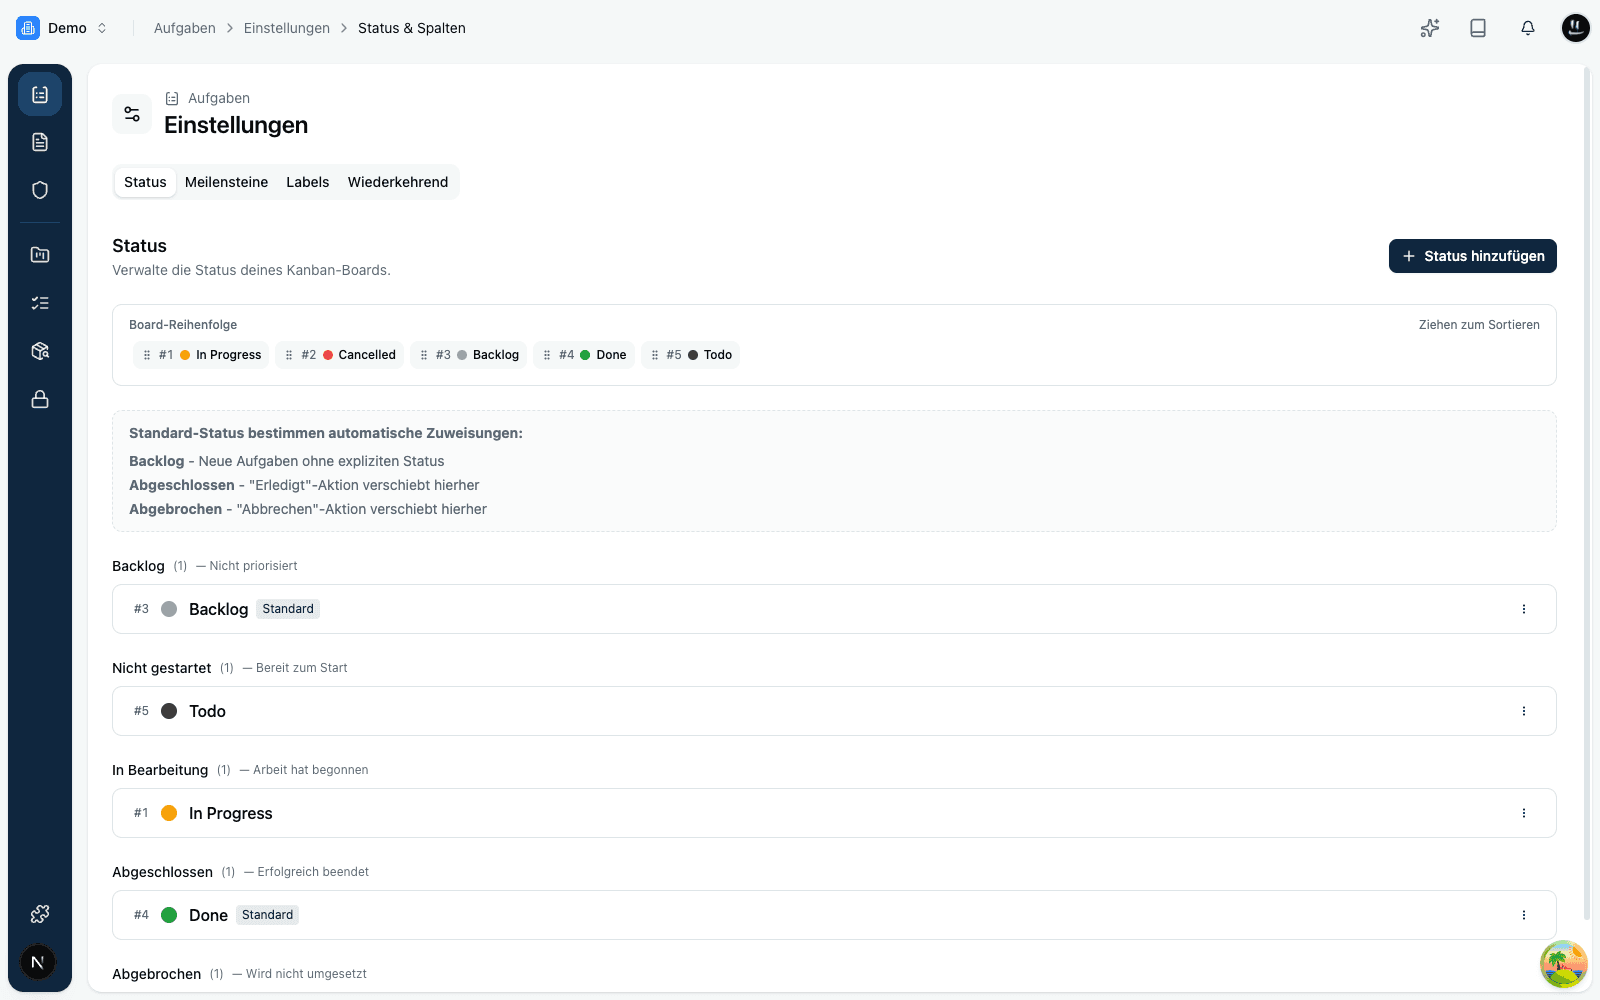Switch to the Meilensteine tab

(x=226, y=182)
